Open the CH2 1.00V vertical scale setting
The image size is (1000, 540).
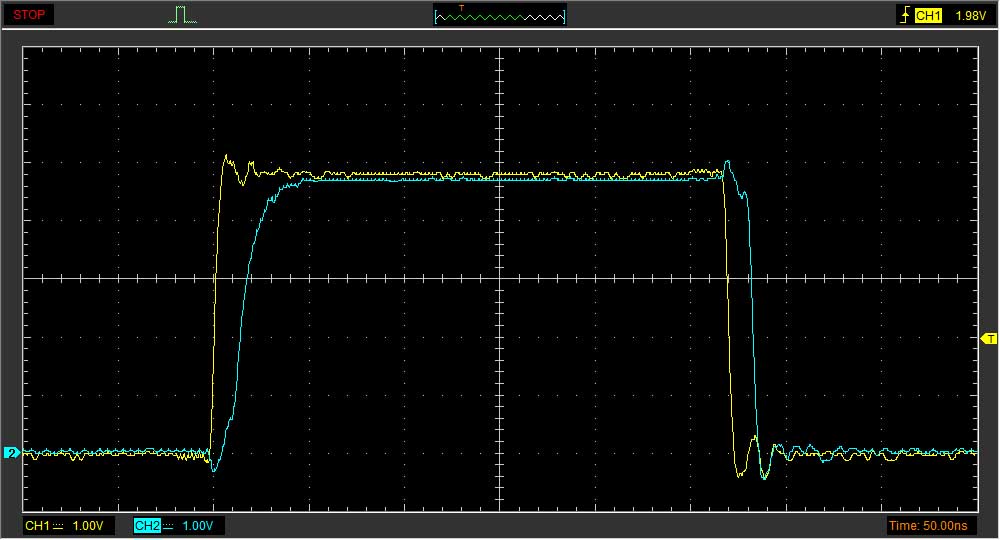point(200,525)
